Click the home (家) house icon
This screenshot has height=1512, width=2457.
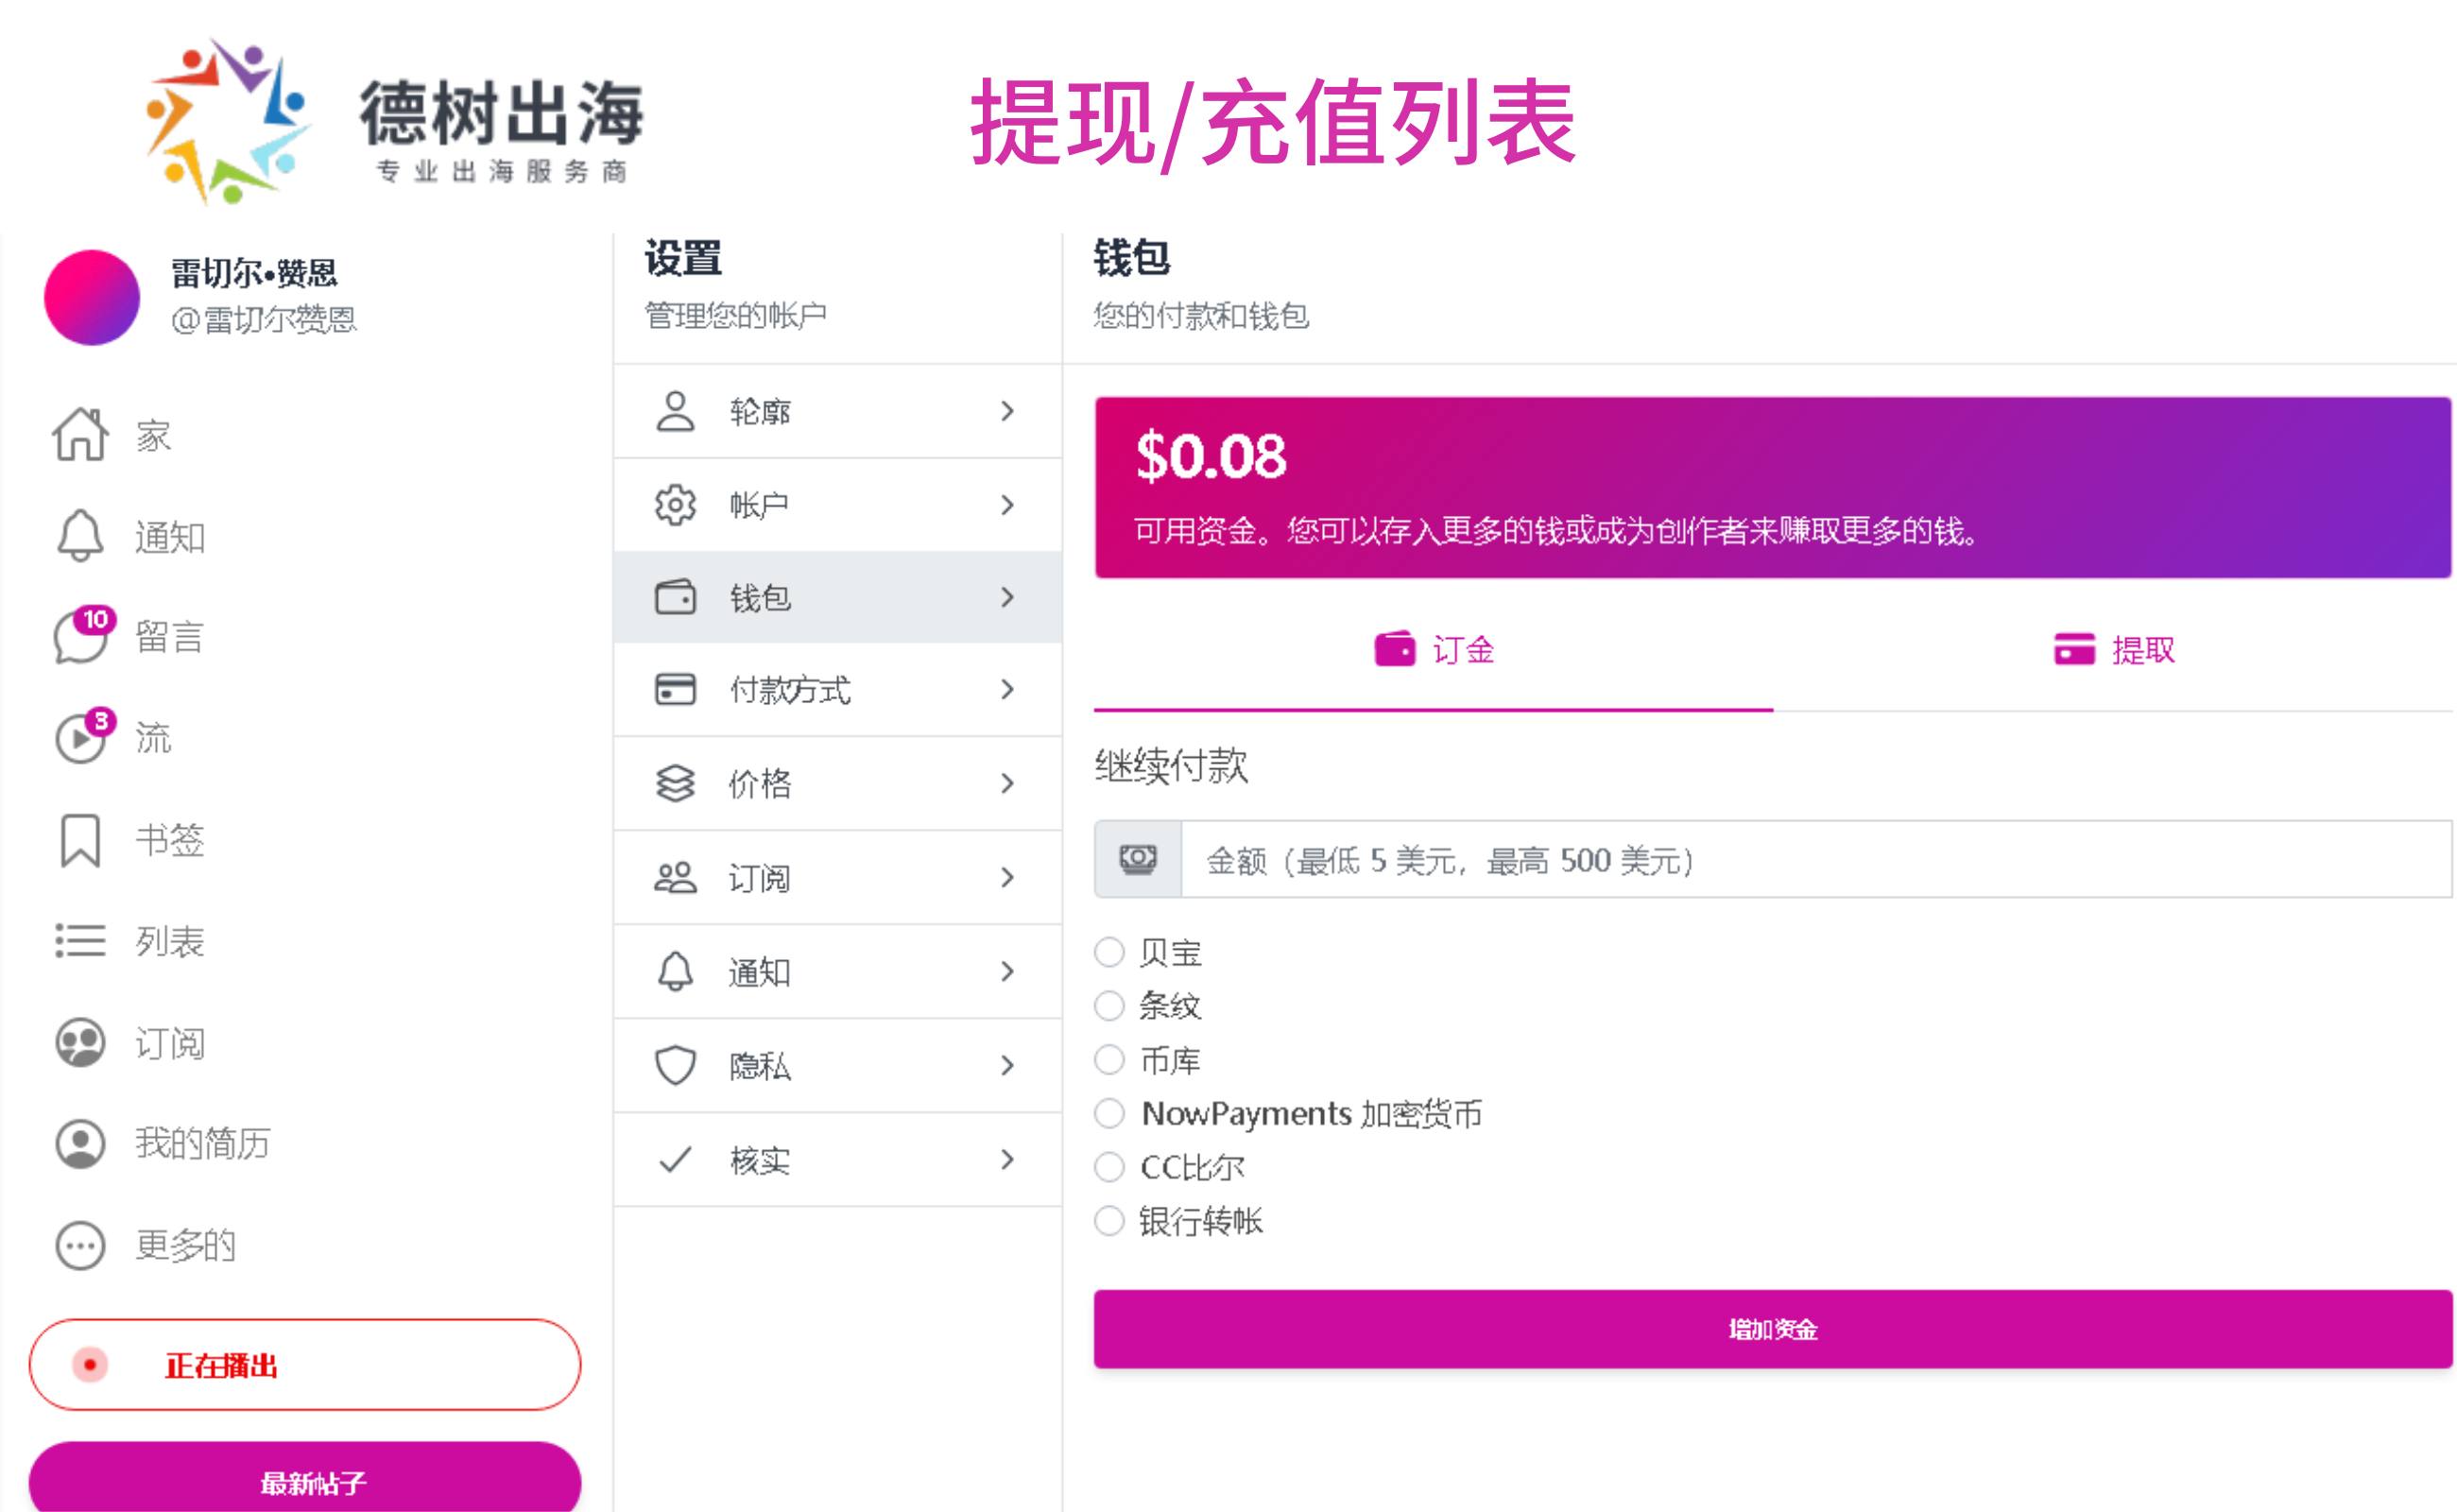point(80,435)
